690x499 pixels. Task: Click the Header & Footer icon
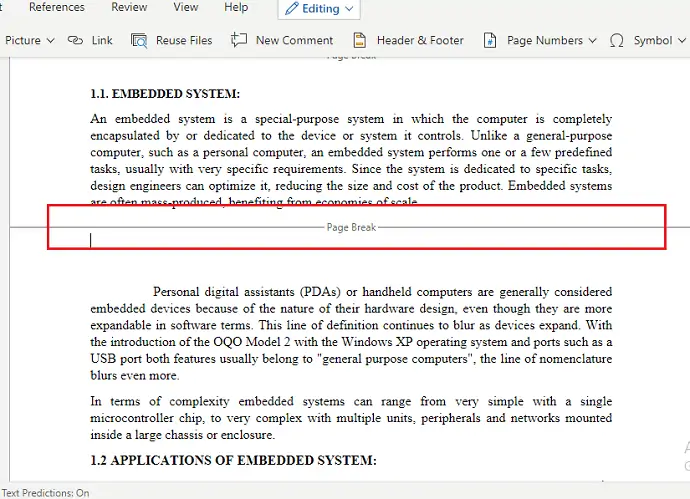(360, 40)
